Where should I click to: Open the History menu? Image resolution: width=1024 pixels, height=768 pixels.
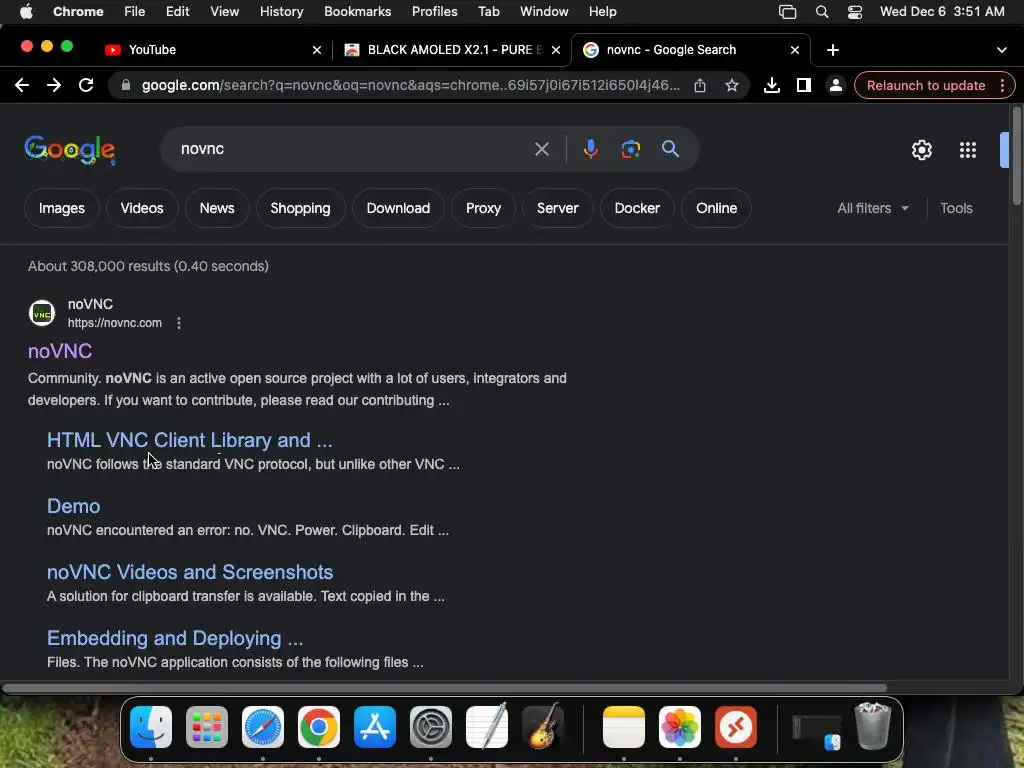281,12
